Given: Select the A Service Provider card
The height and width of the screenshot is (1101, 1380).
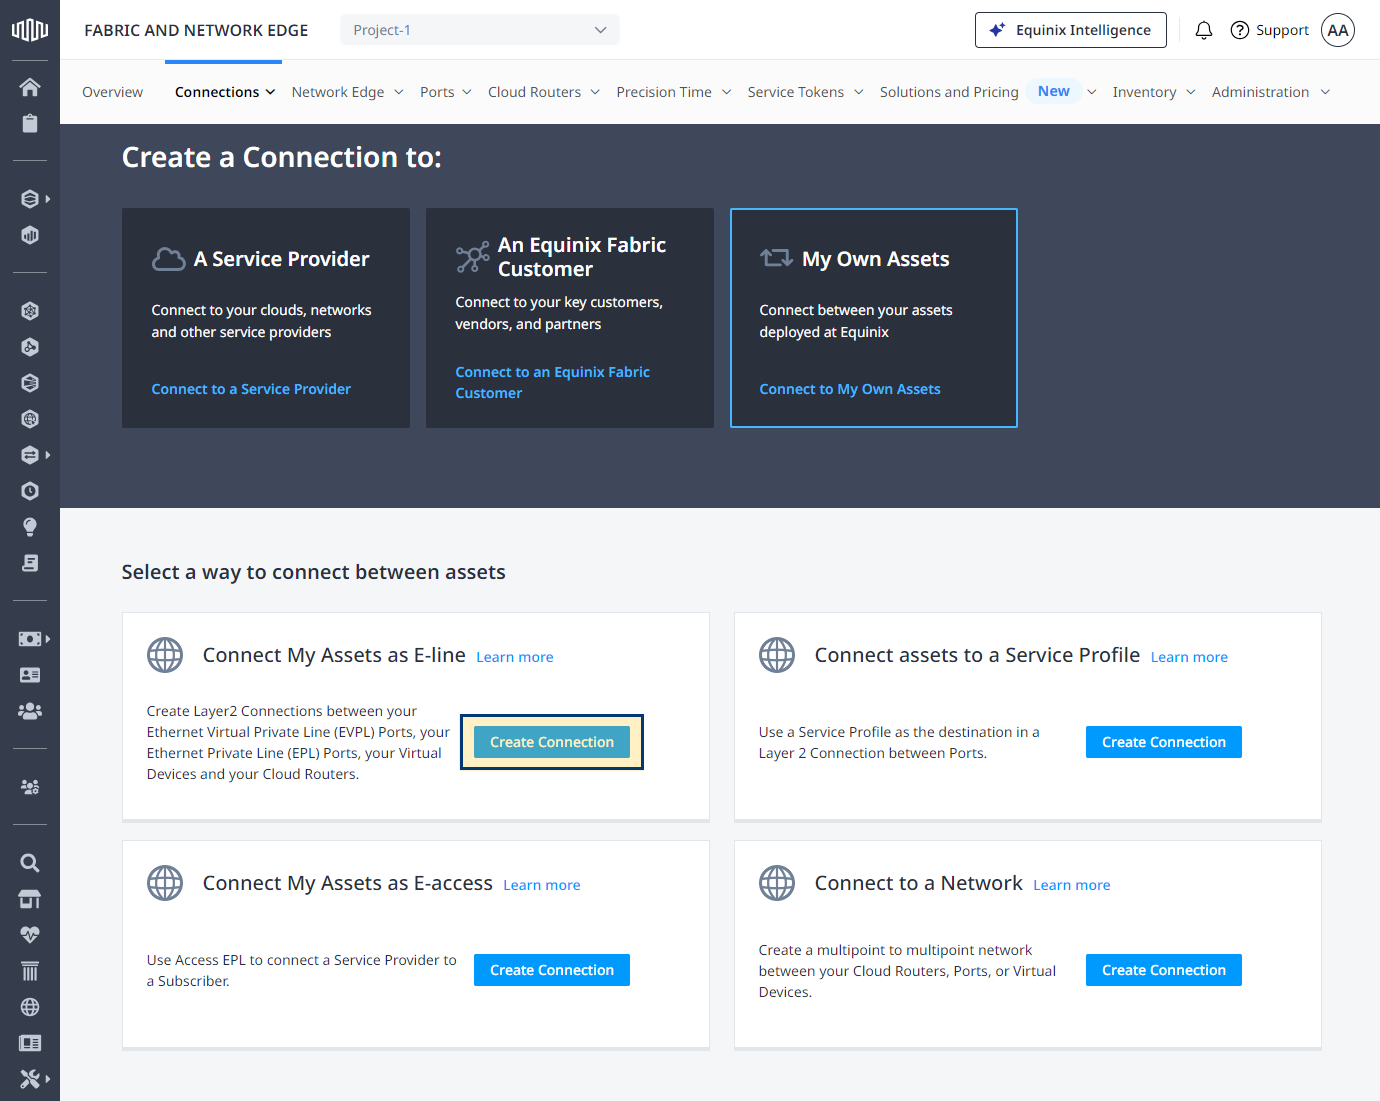Looking at the screenshot, I should click(x=265, y=318).
